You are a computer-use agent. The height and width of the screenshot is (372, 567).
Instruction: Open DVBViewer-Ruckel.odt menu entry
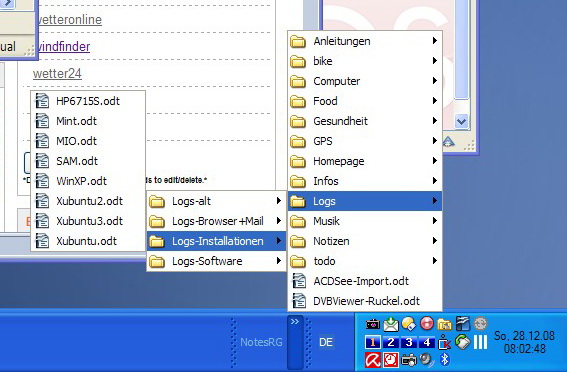point(365,301)
